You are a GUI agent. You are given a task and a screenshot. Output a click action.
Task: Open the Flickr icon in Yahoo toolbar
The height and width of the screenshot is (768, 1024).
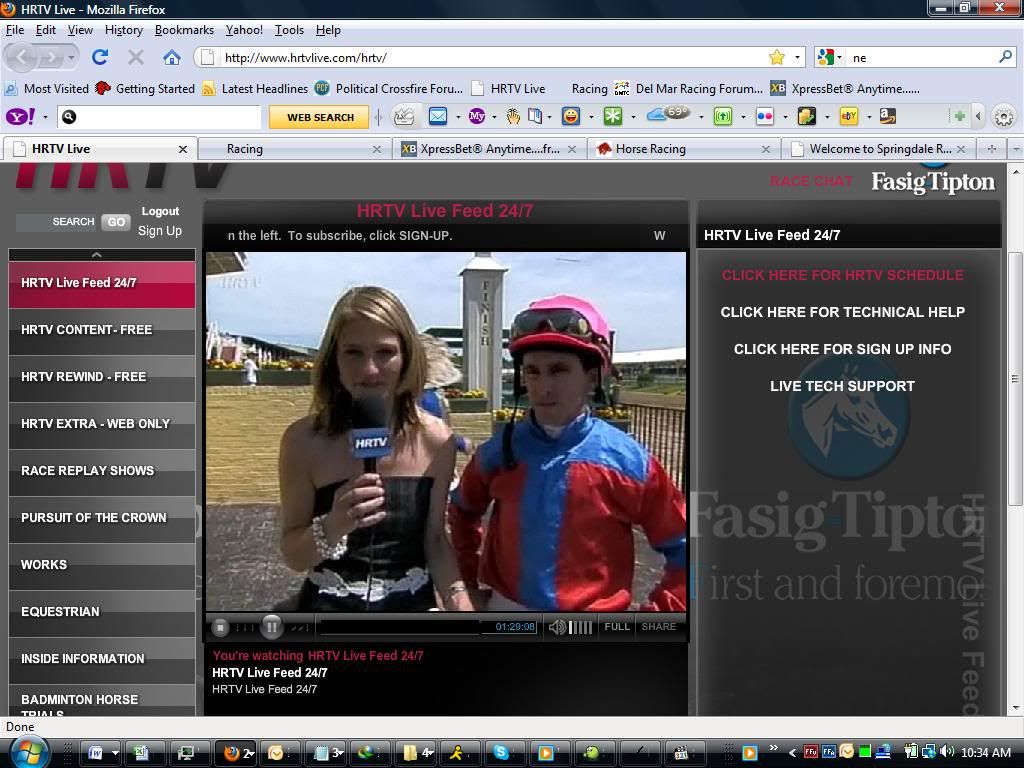764,116
